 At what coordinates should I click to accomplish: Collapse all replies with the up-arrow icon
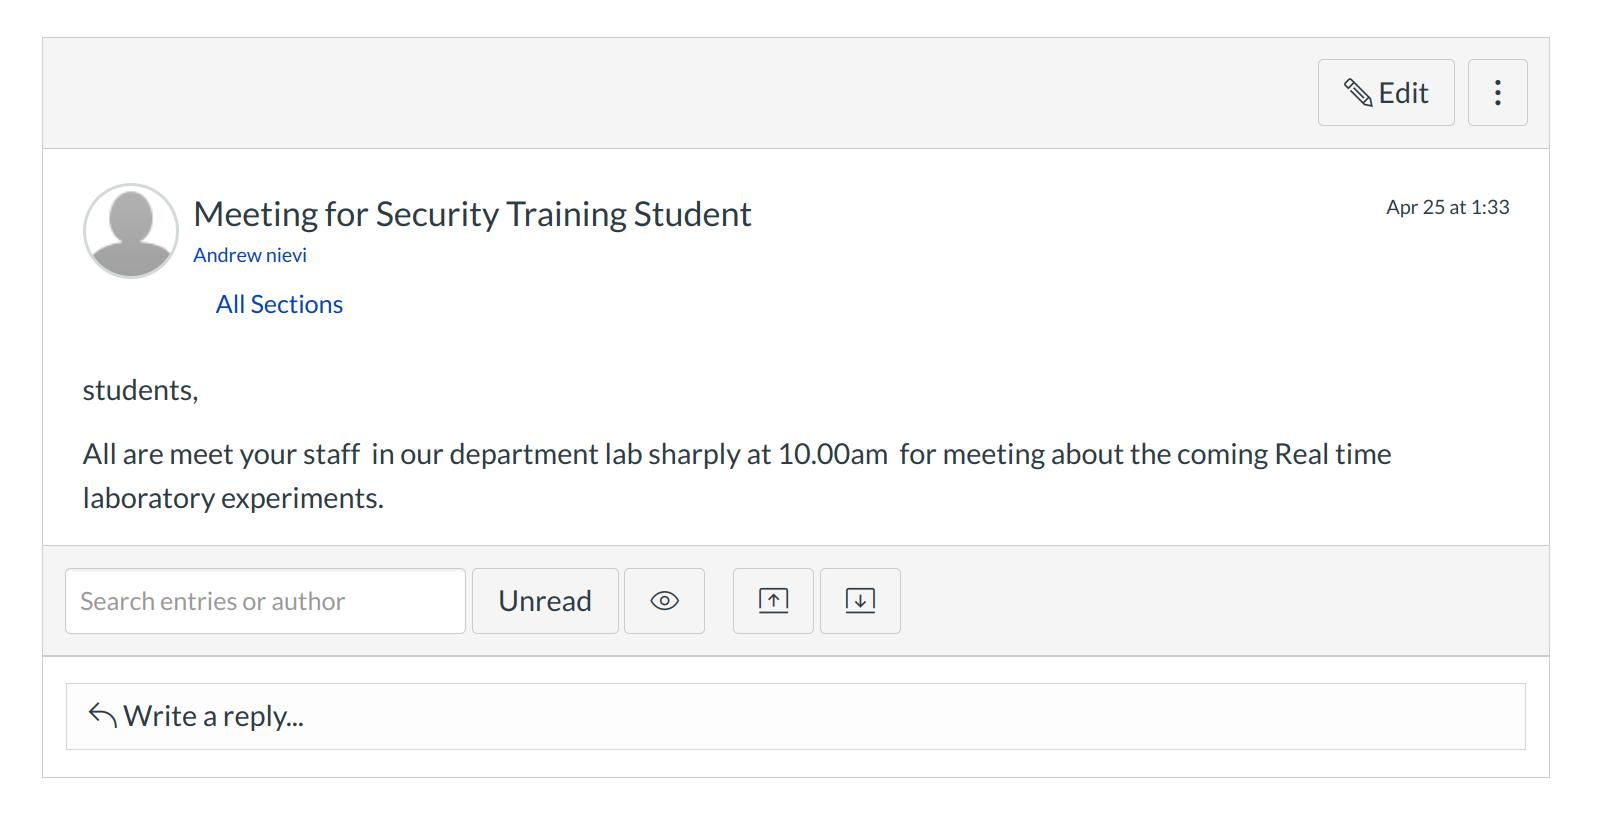[773, 601]
